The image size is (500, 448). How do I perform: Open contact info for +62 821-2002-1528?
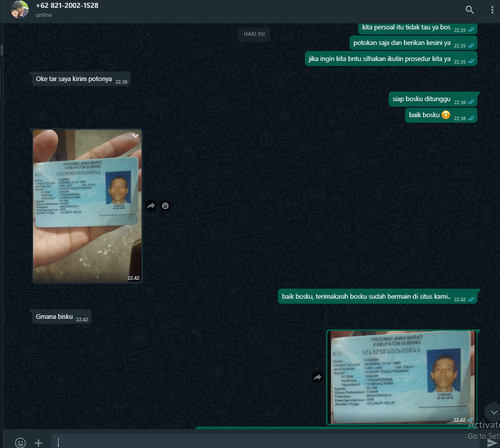[x=67, y=6]
